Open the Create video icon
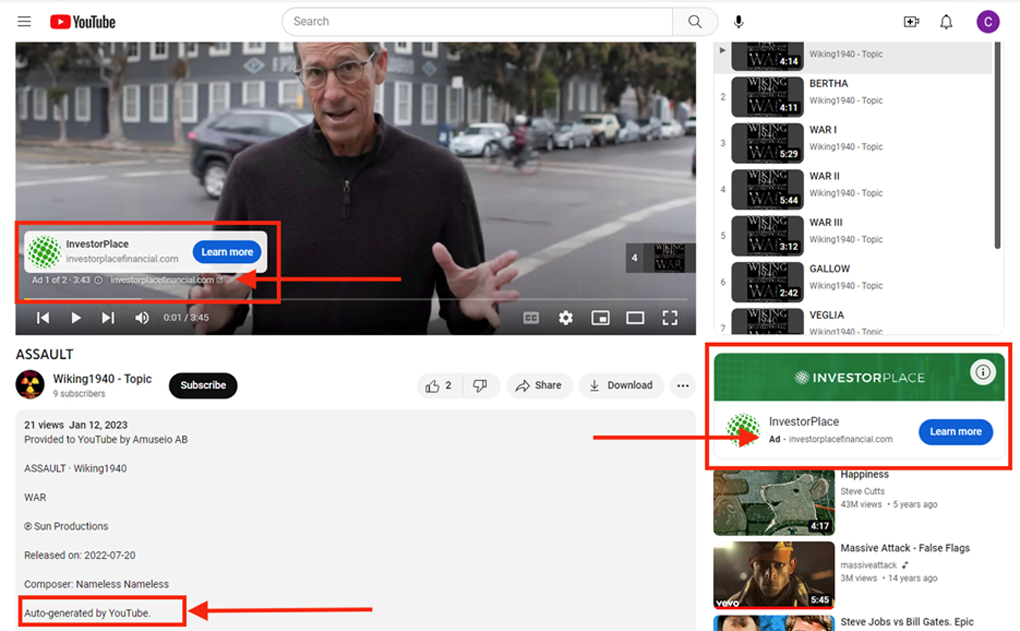This screenshot has height=631, width=1020. (911, 22)
